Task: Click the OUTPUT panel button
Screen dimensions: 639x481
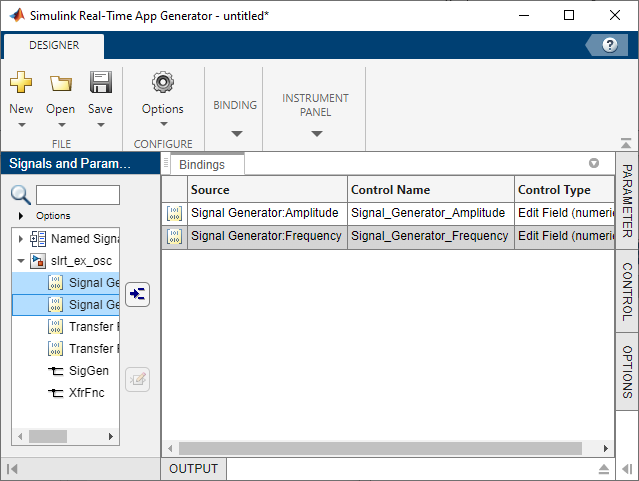Action: click(193, 469)
